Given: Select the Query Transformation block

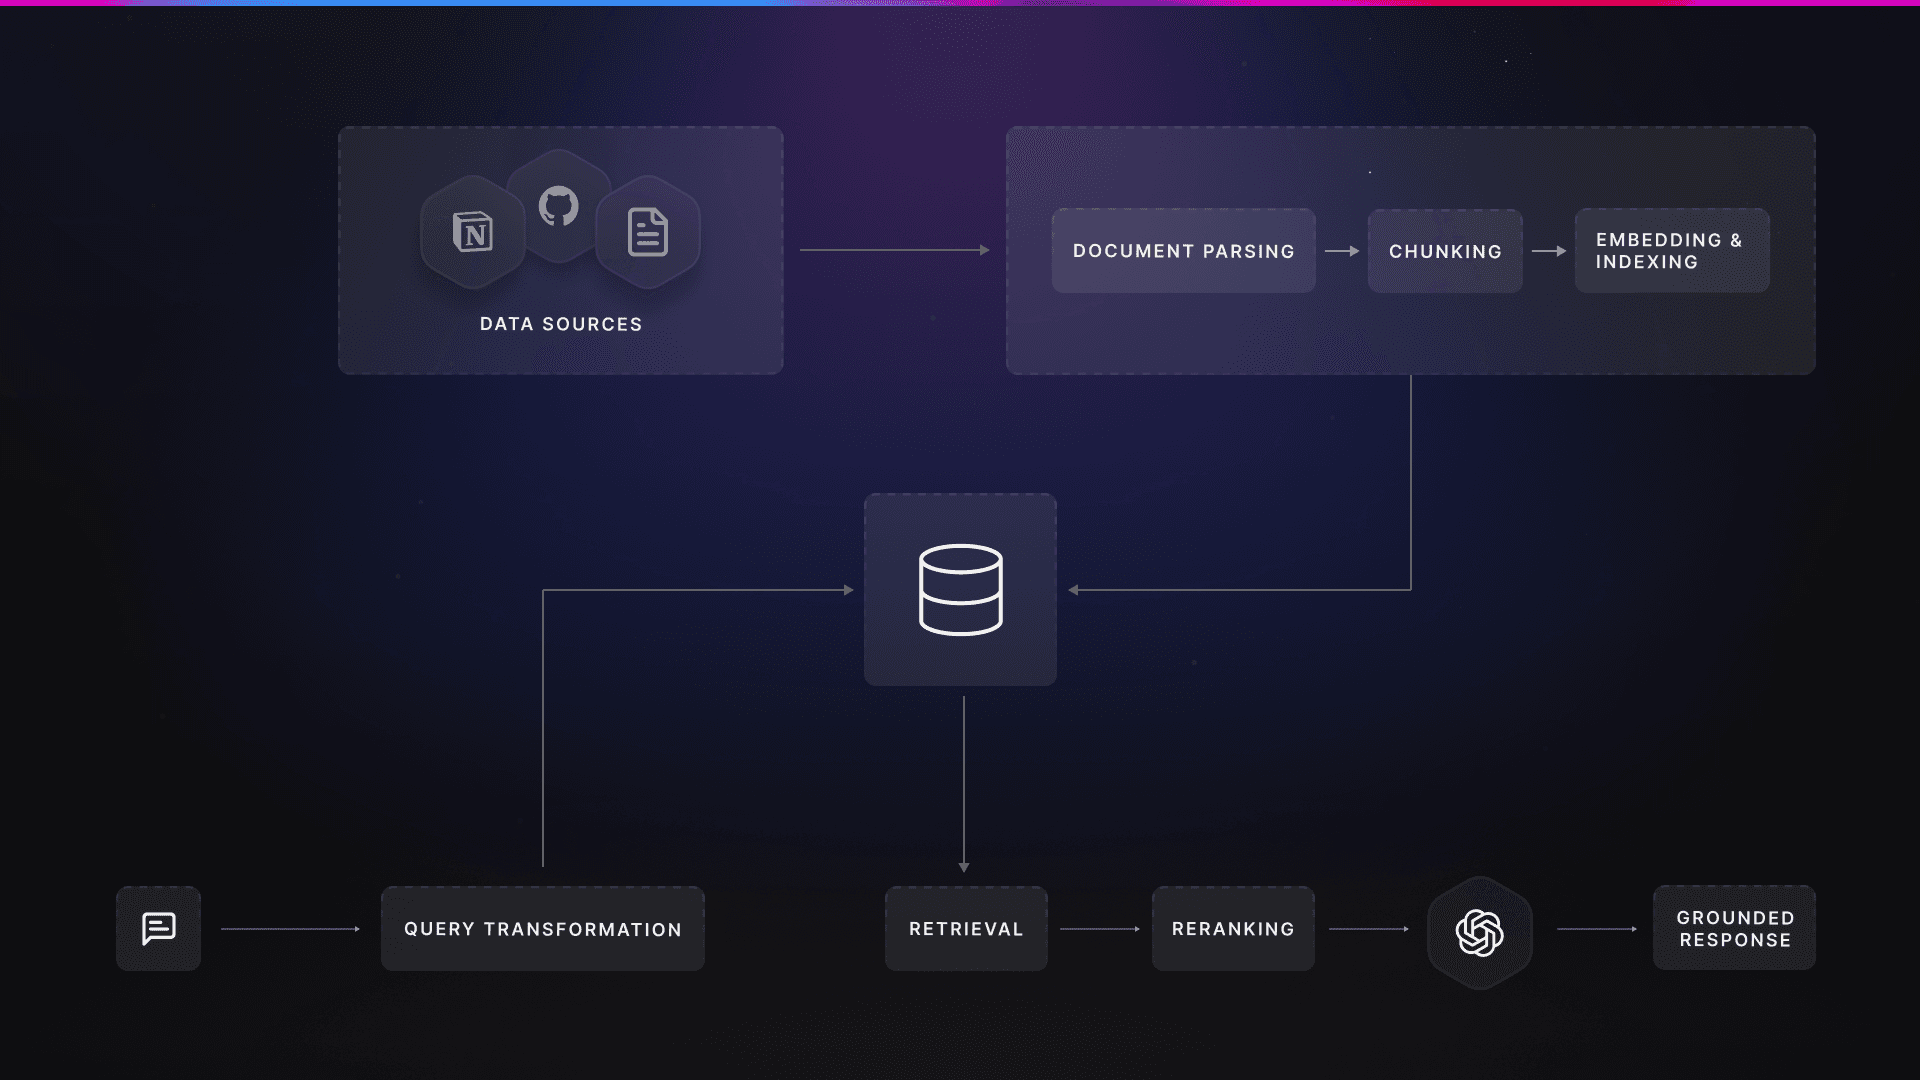Looking at the screenshot, I should (542, 928).
